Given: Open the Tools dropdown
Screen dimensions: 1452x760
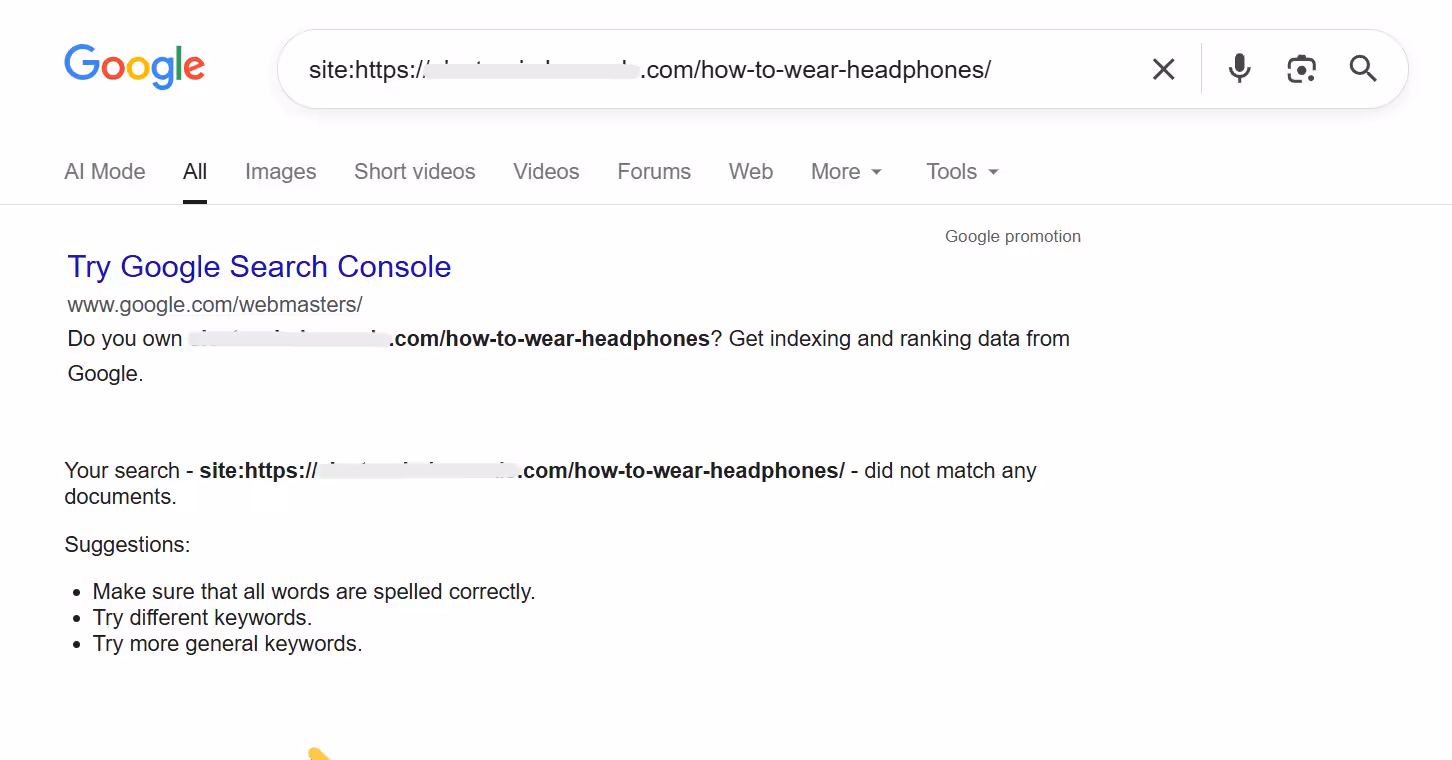Looking at the screenshot, I should (x=960, y=171).
